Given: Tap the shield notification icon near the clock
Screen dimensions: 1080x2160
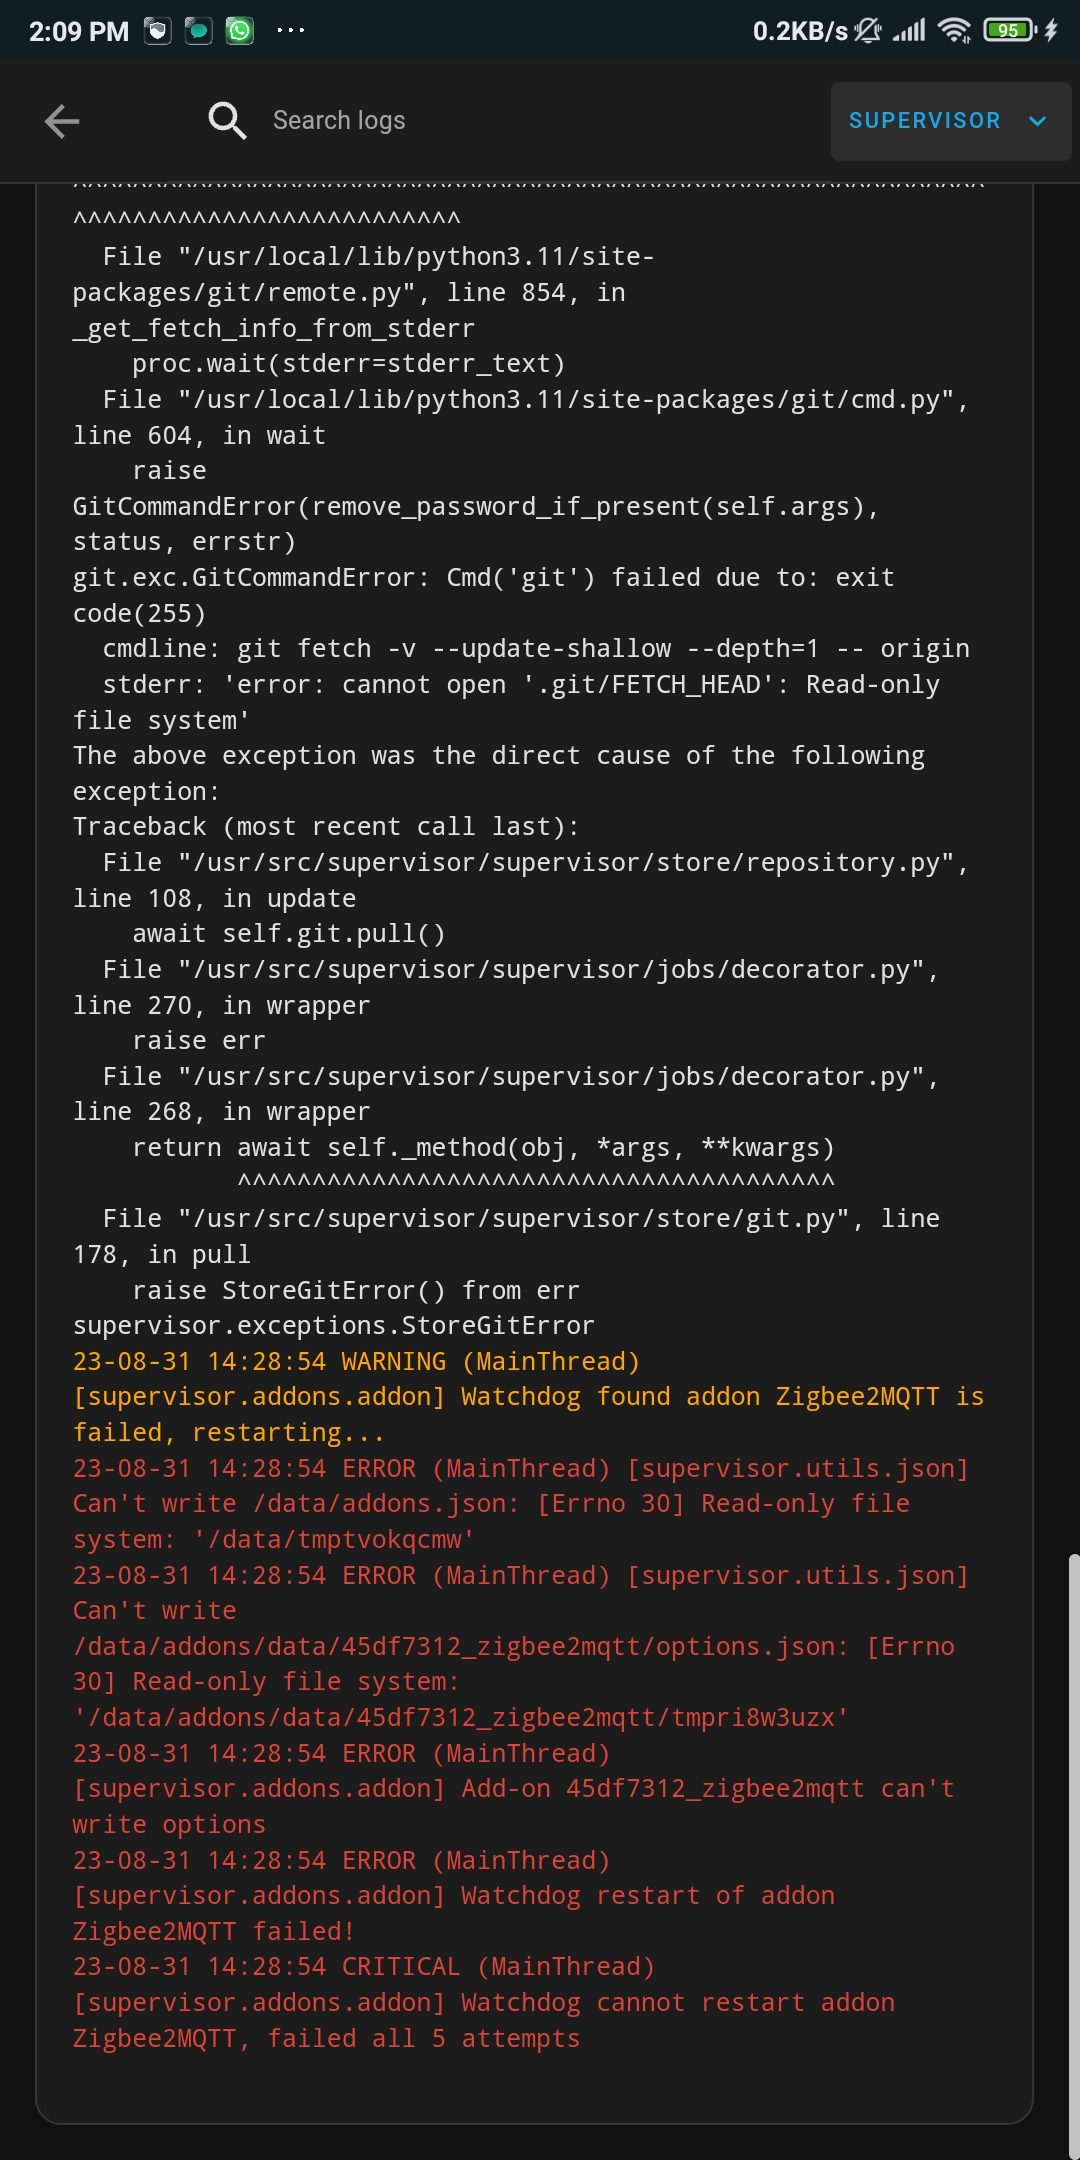Looking at the screenshot, I should tap(160, 29).
